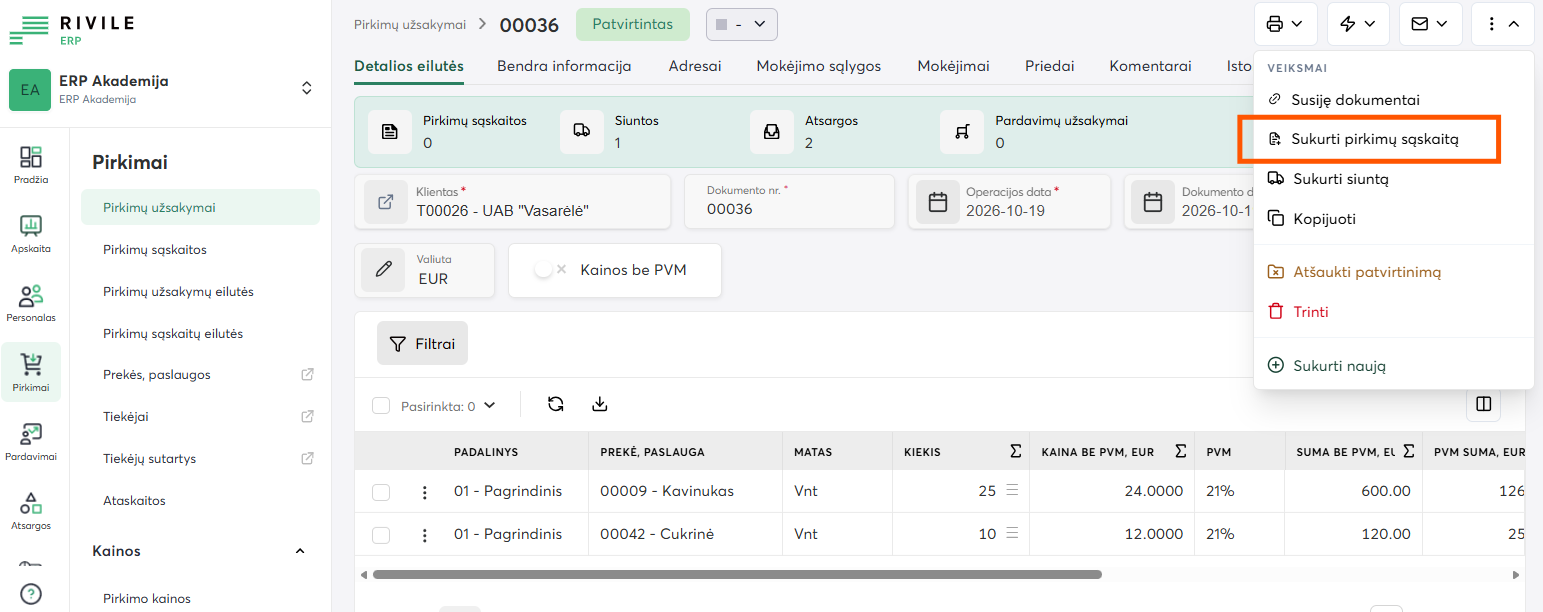Click the Filtrai filter button
This screenshot has height=612, width=1543.
tap(422, 343)
